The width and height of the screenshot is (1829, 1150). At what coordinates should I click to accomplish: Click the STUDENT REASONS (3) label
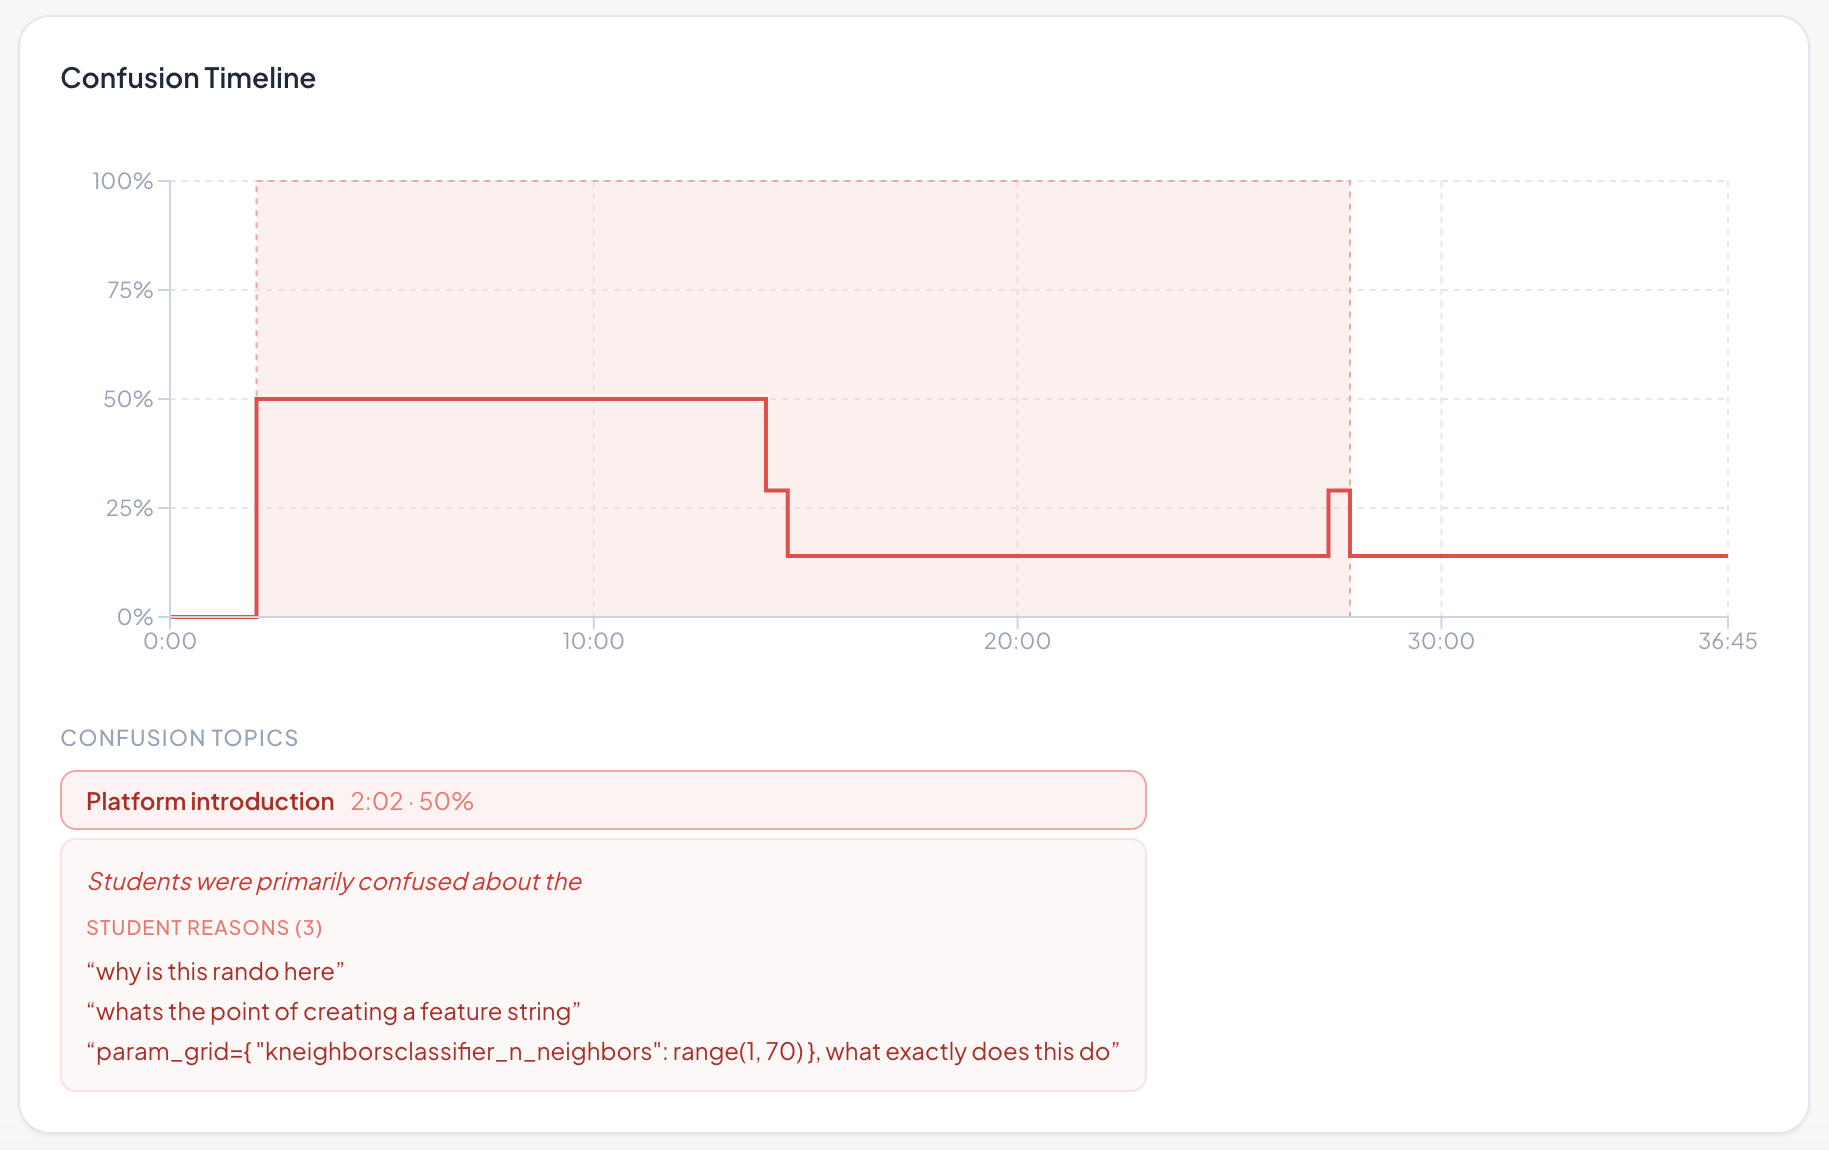coord(204,928)
